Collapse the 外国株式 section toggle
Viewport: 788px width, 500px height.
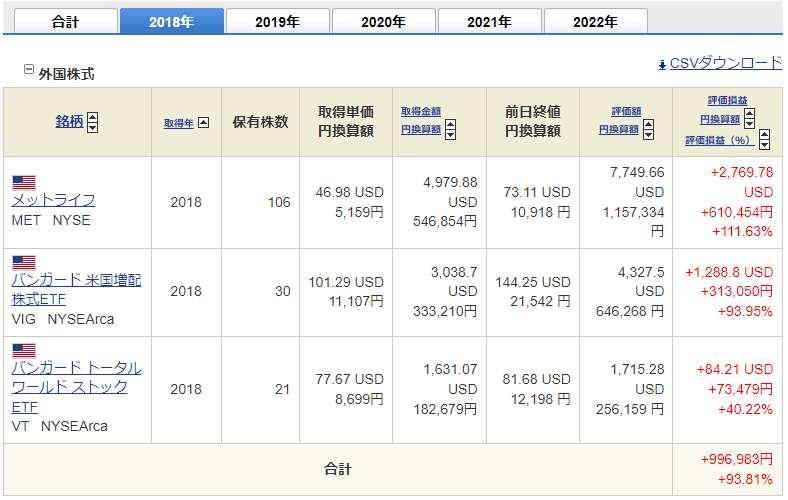[x=29, y=69]
